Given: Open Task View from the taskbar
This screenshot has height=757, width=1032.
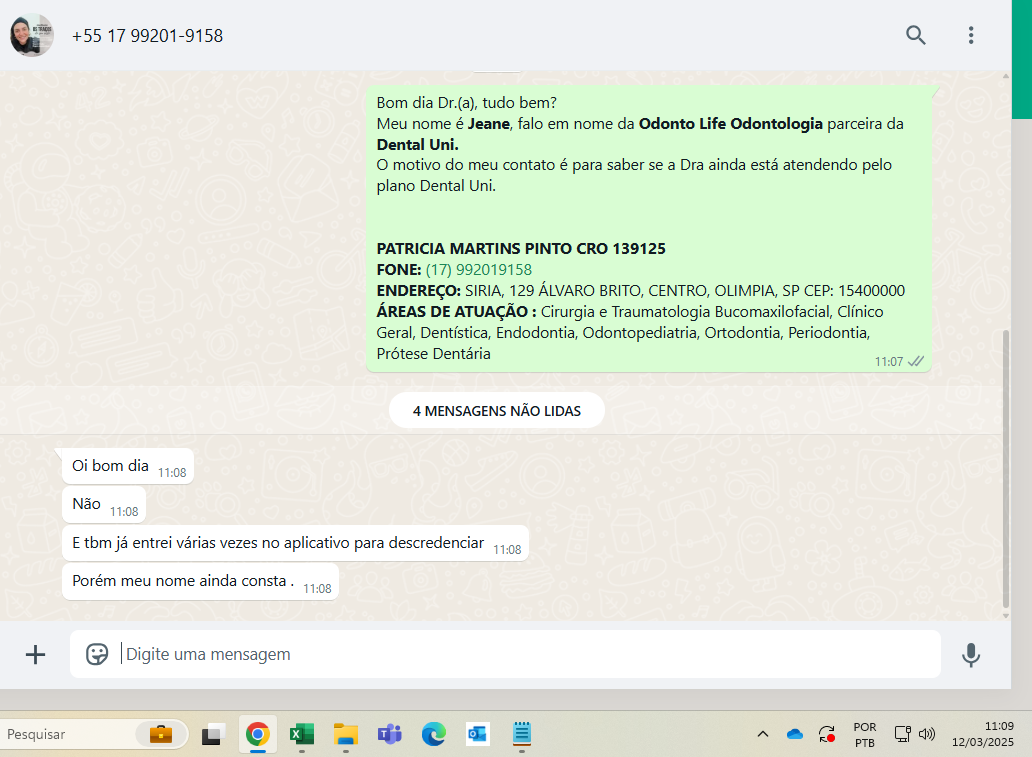Looking at the screenshot, I should 213,734.
